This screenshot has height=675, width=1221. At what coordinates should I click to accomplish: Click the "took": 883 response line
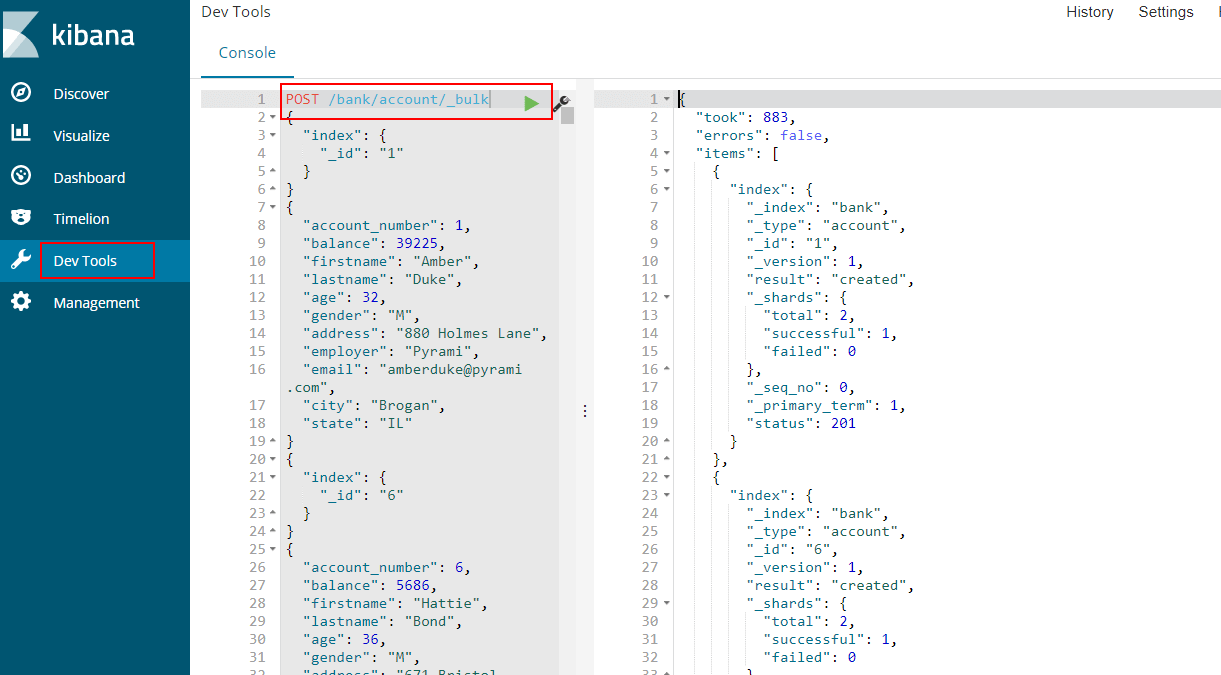click(745, 117)
